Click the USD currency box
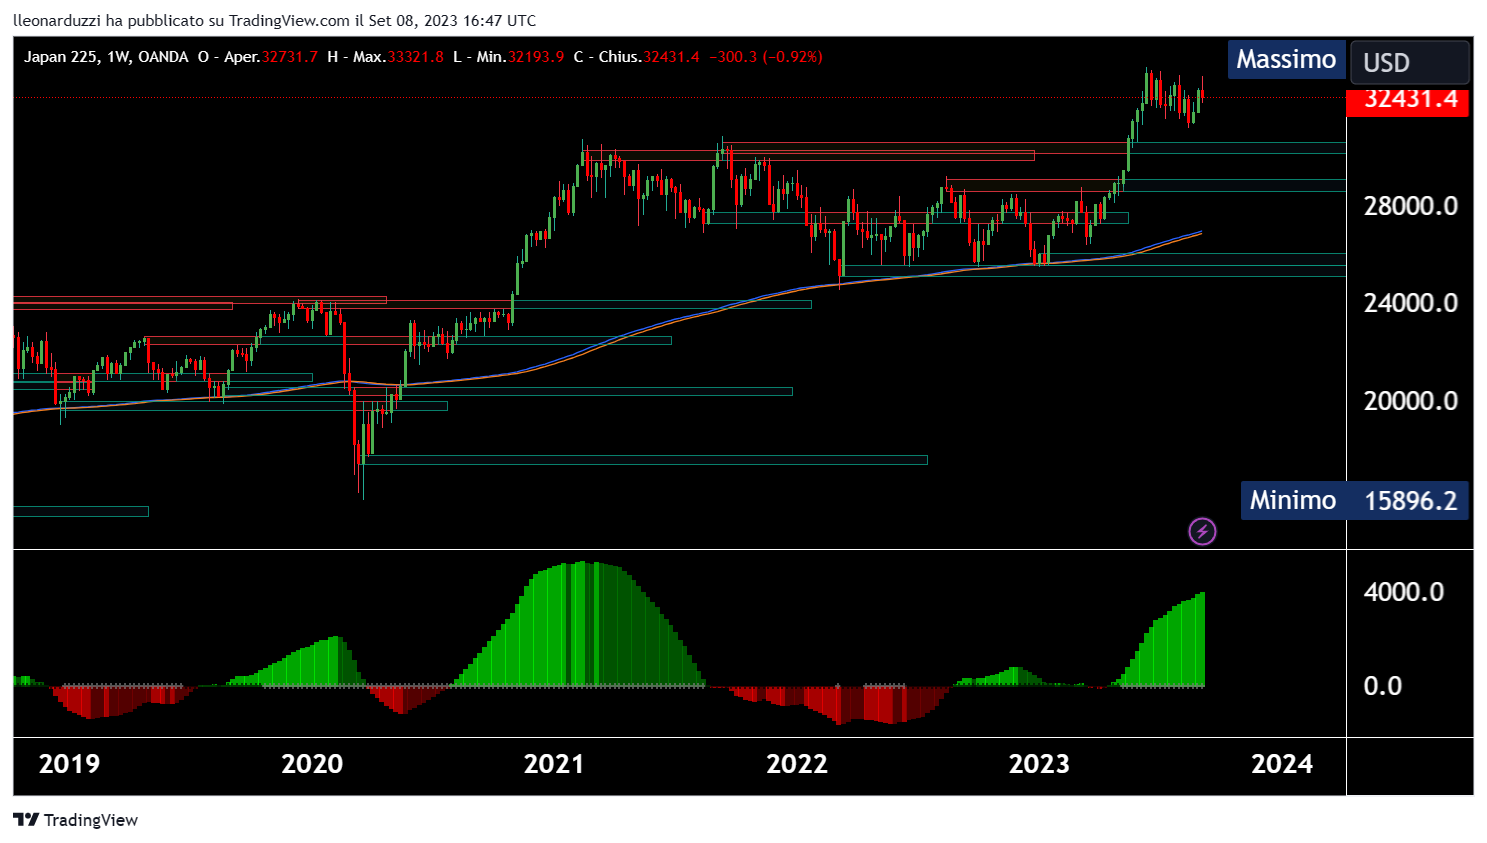 point(1410,62)
